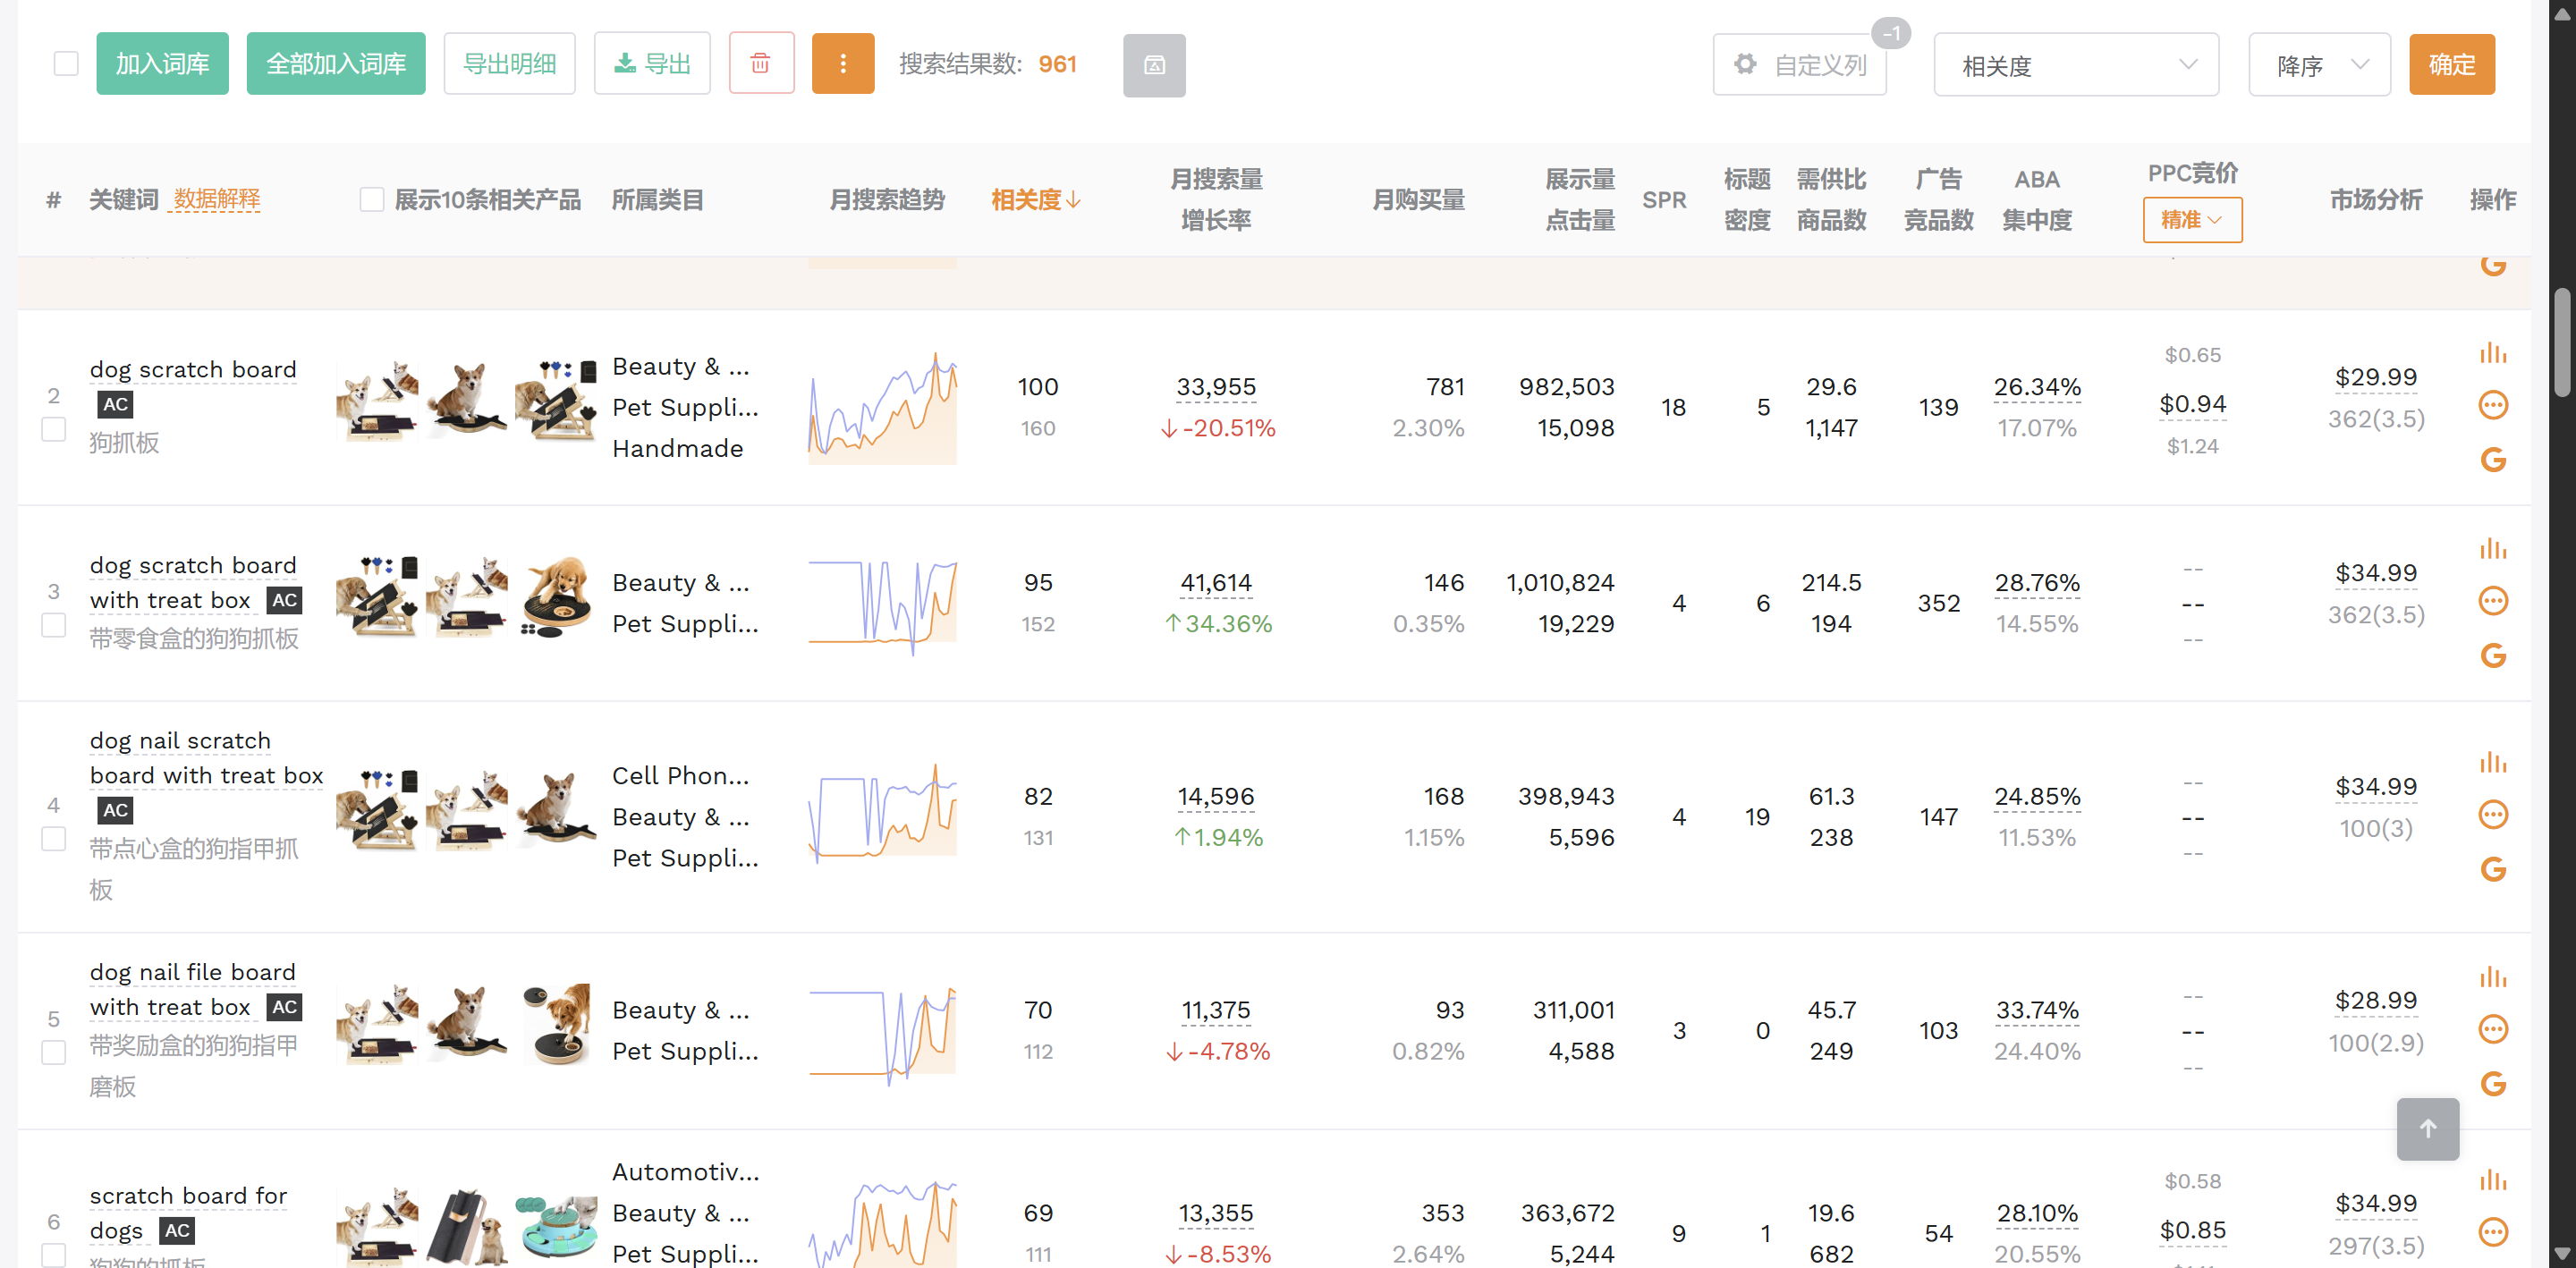2576x1268 pixels.
Task: Click the orange 确定 button
Action: coord(2452,65)
